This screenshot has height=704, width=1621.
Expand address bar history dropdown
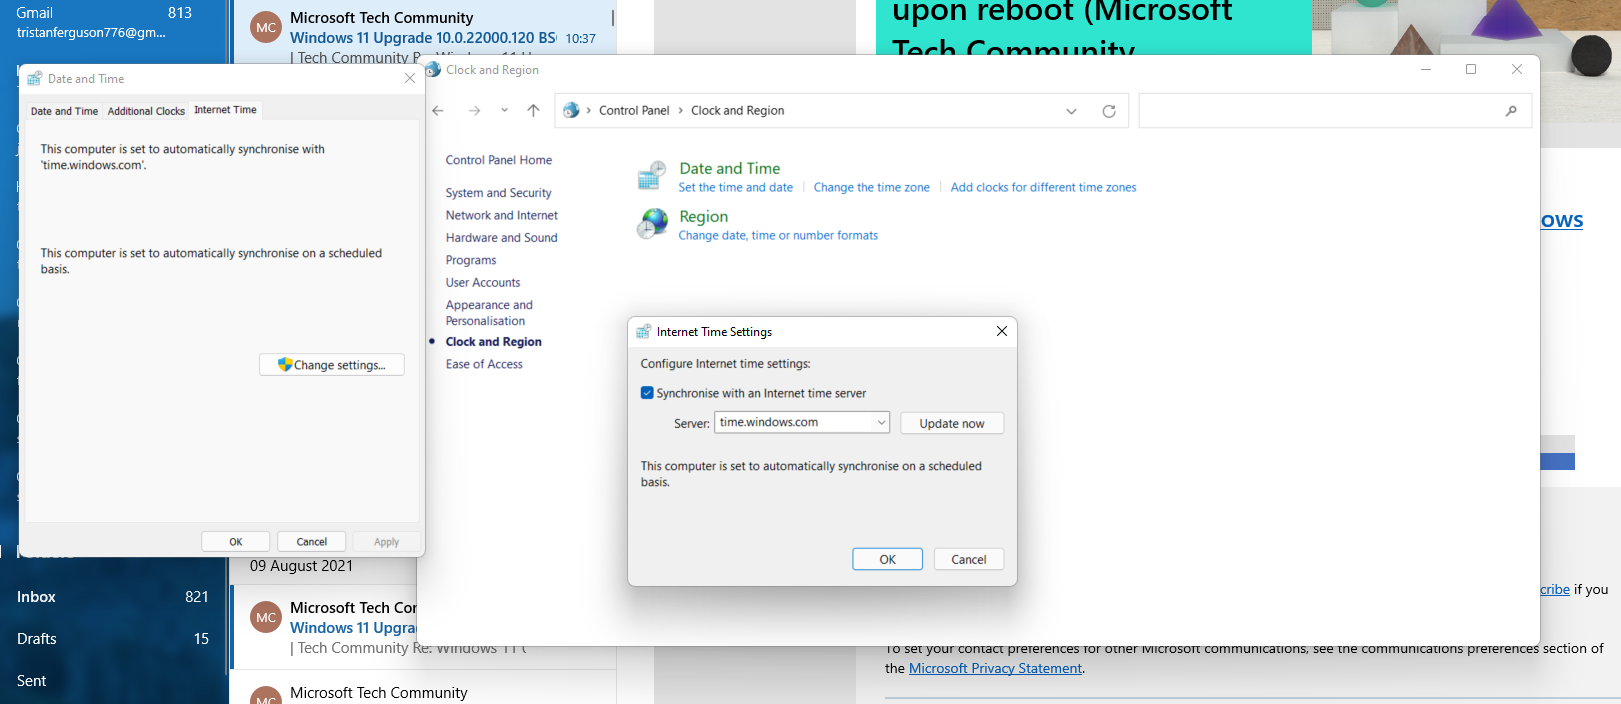(x=1071, y=111)
